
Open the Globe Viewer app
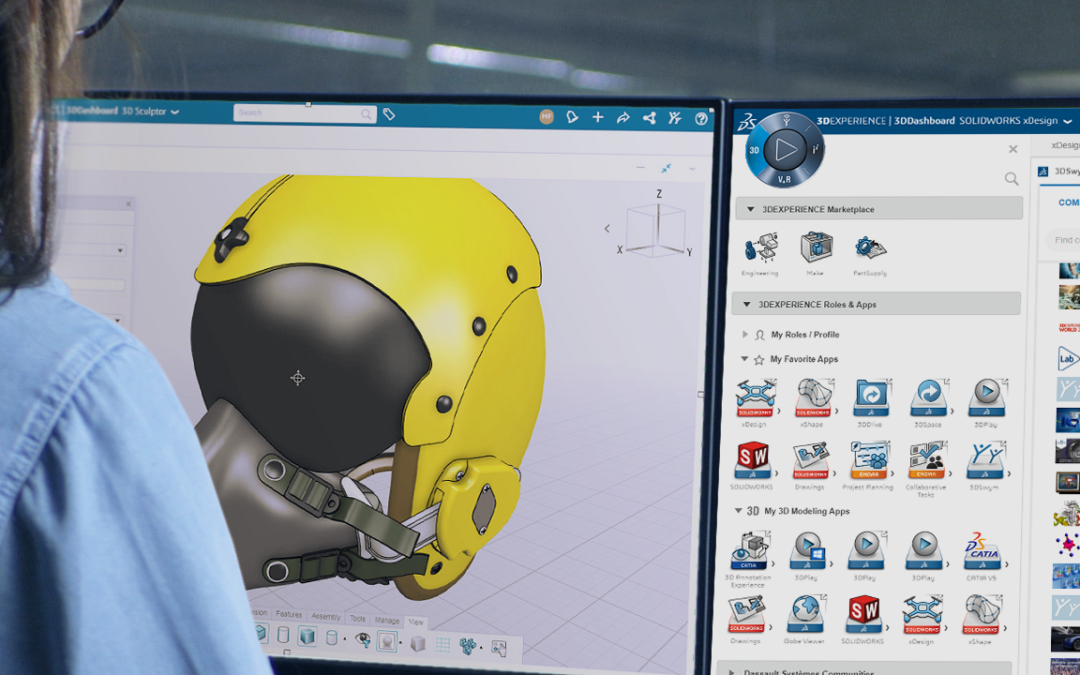click(805, 614)
